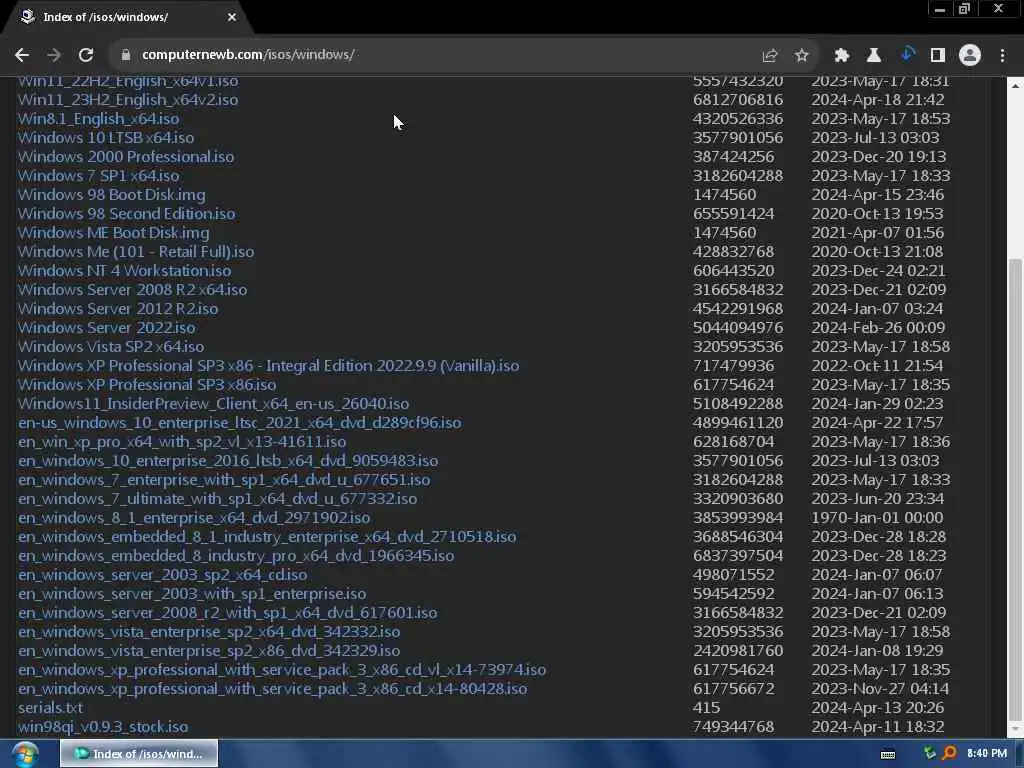This screenshot has width=1024, height=768.
Task: Share this page via share icon
Action: pyautogui.click(x=770, y=56)
